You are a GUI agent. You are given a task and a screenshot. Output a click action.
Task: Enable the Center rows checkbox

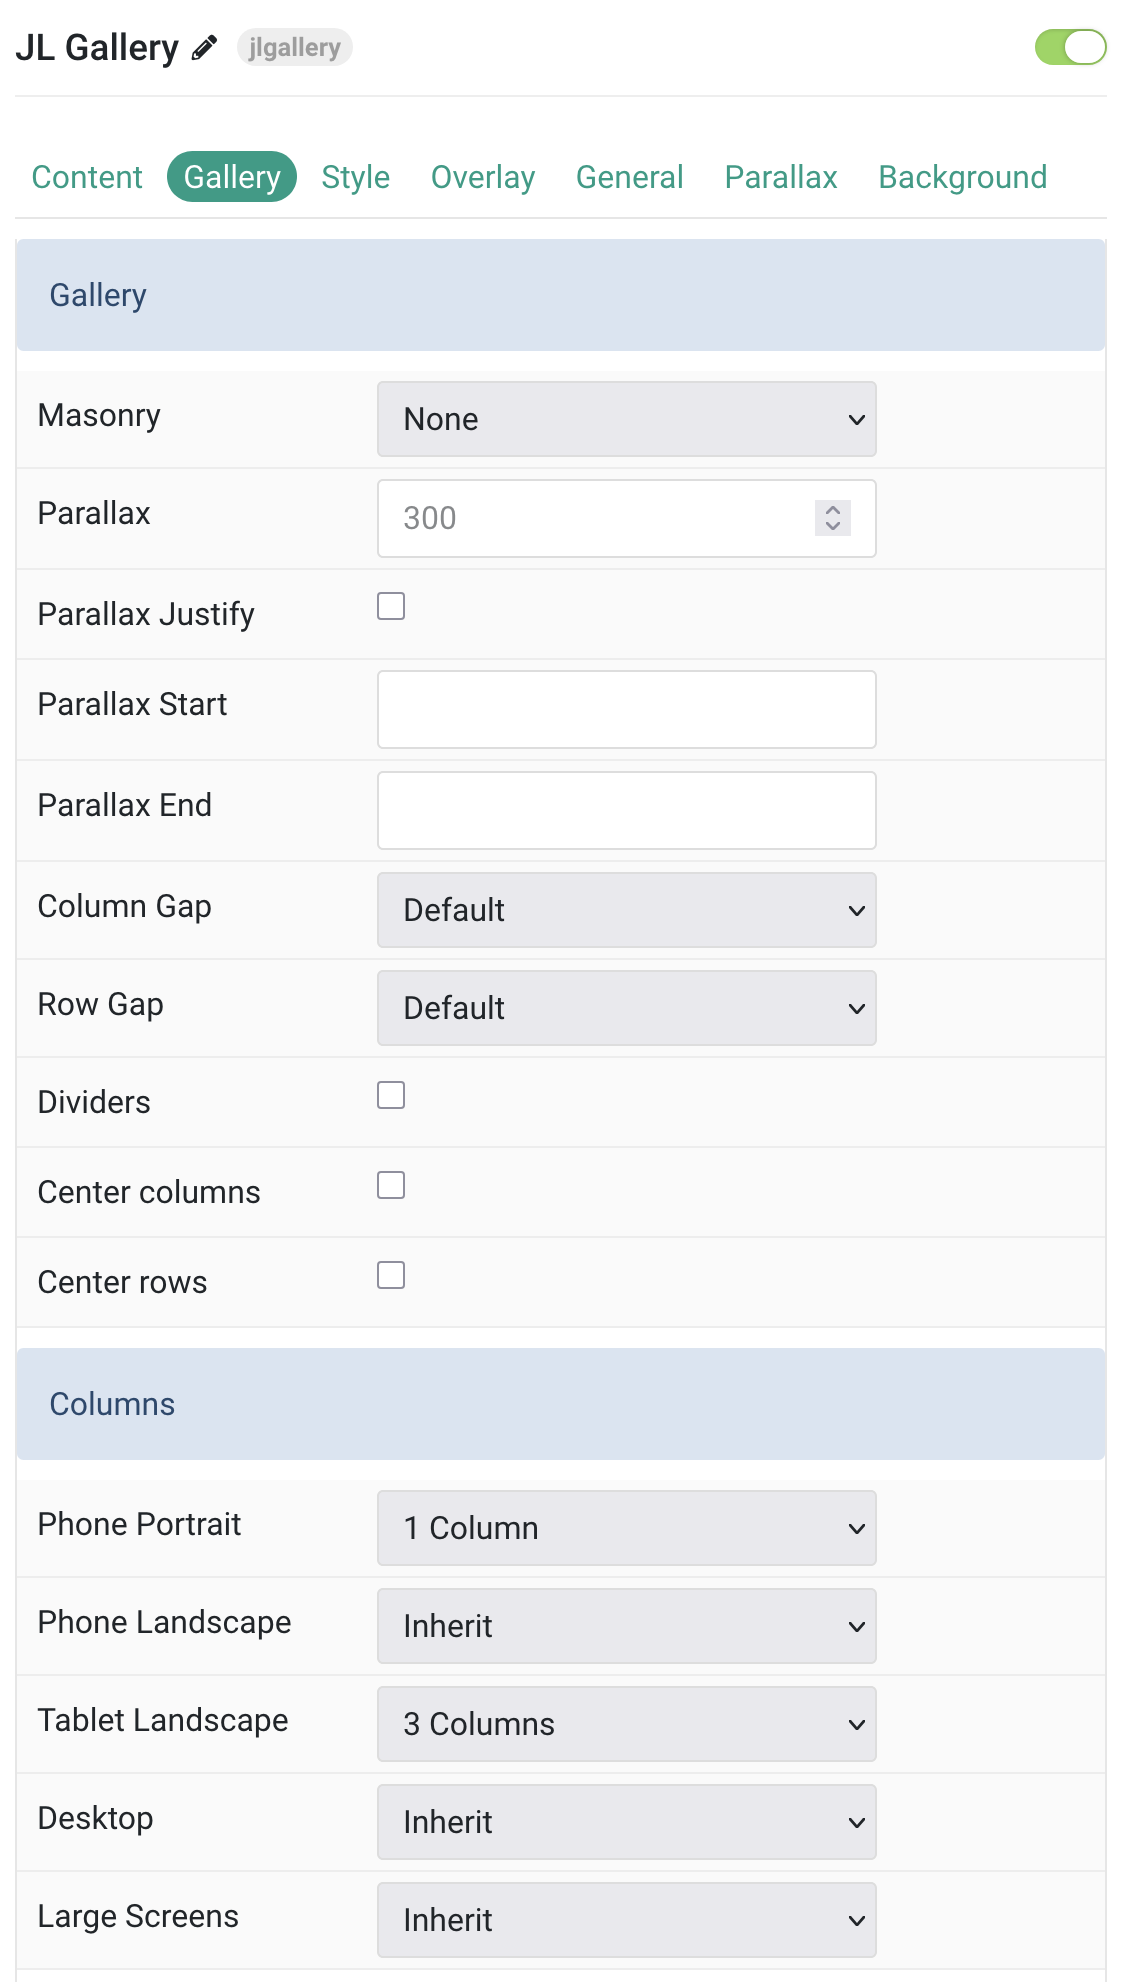tap(391, 1275)
